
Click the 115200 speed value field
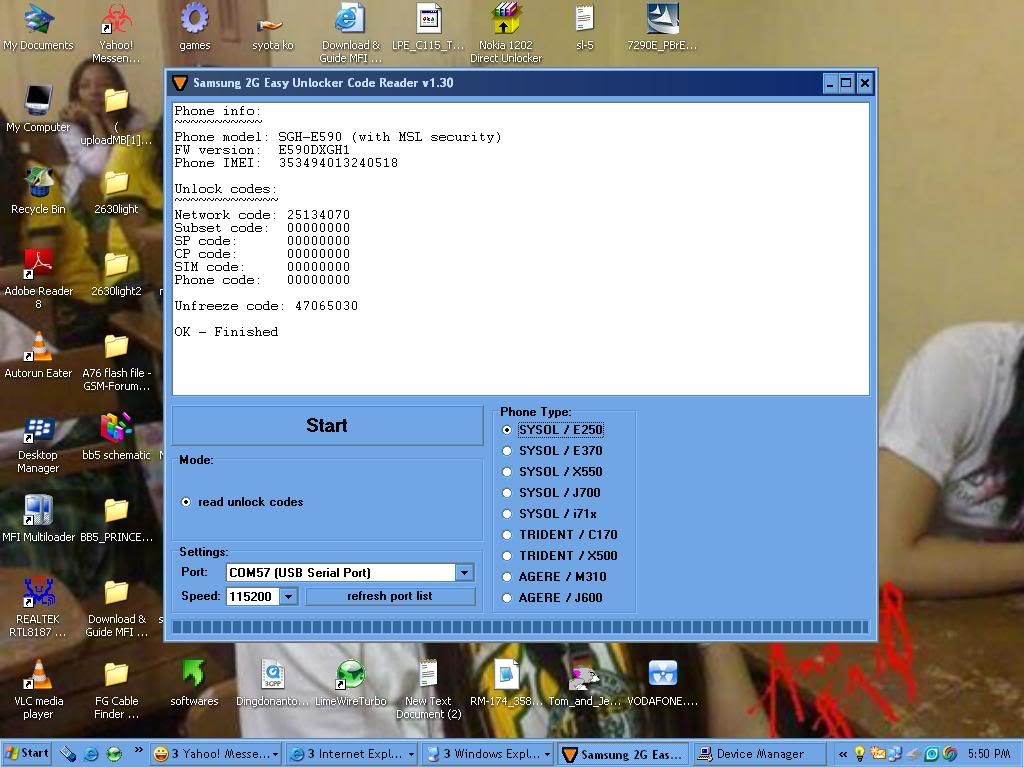coord(253,596)
